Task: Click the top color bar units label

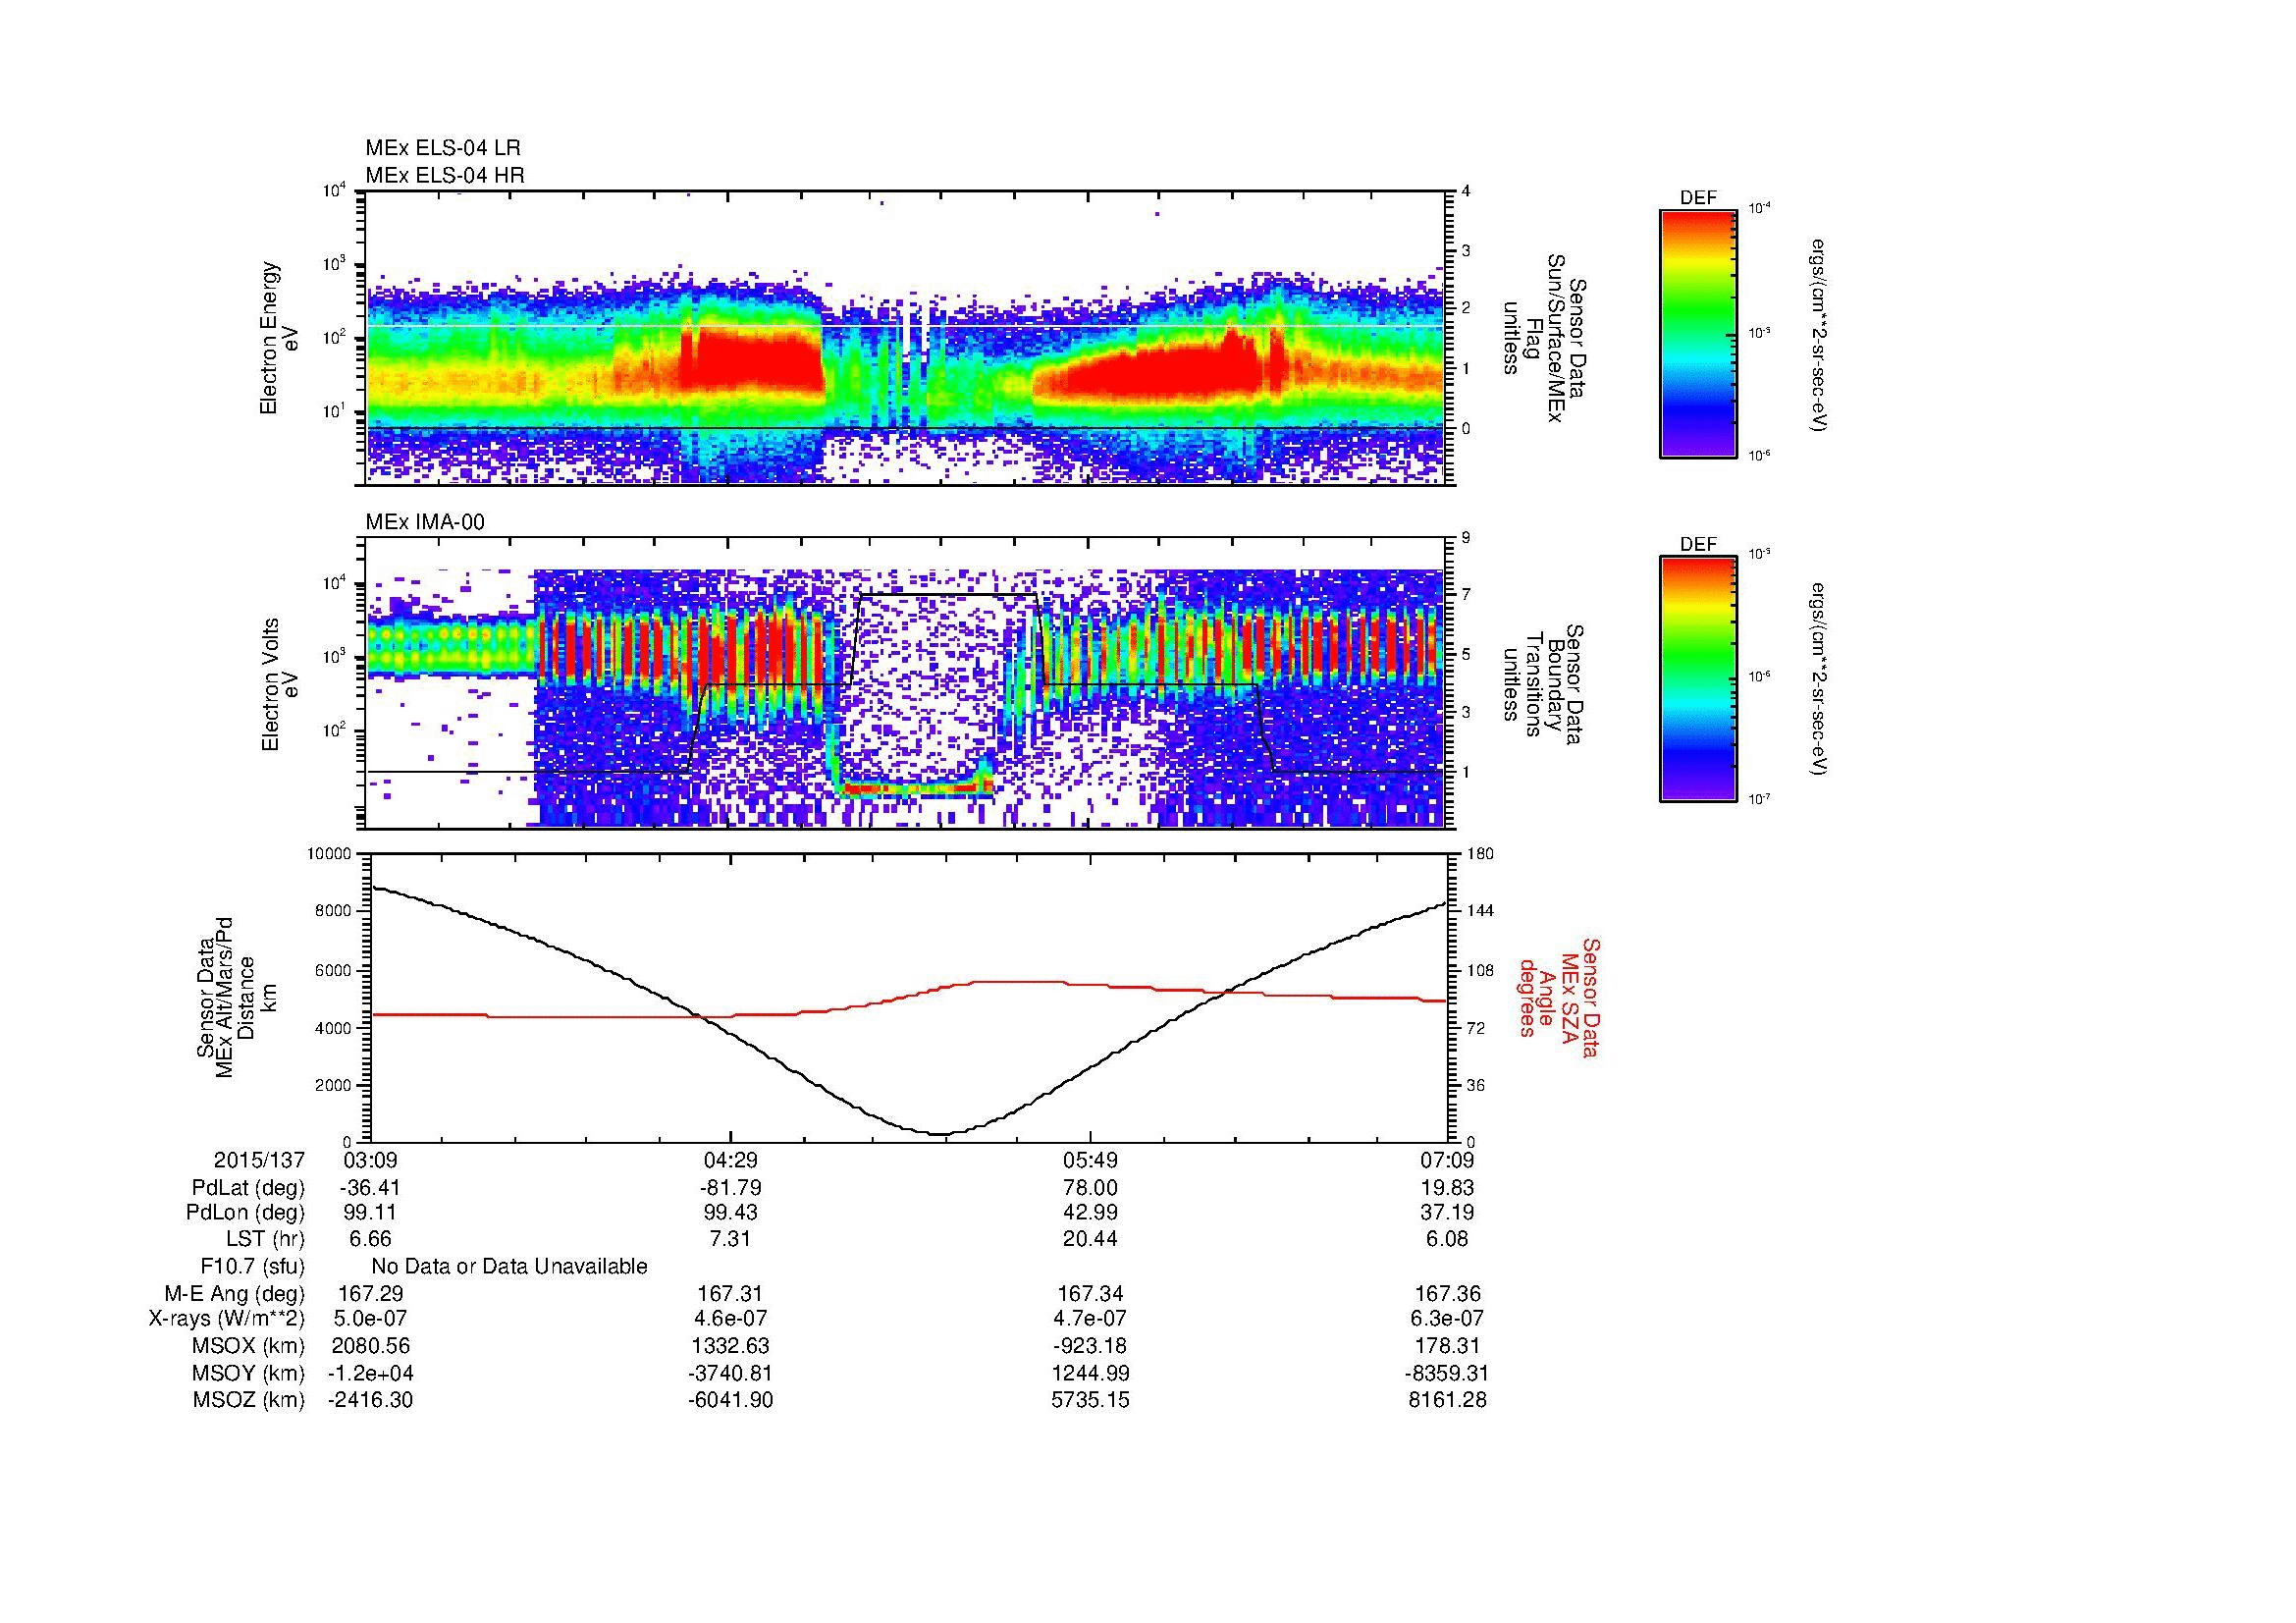Action: click(1818, 335)
